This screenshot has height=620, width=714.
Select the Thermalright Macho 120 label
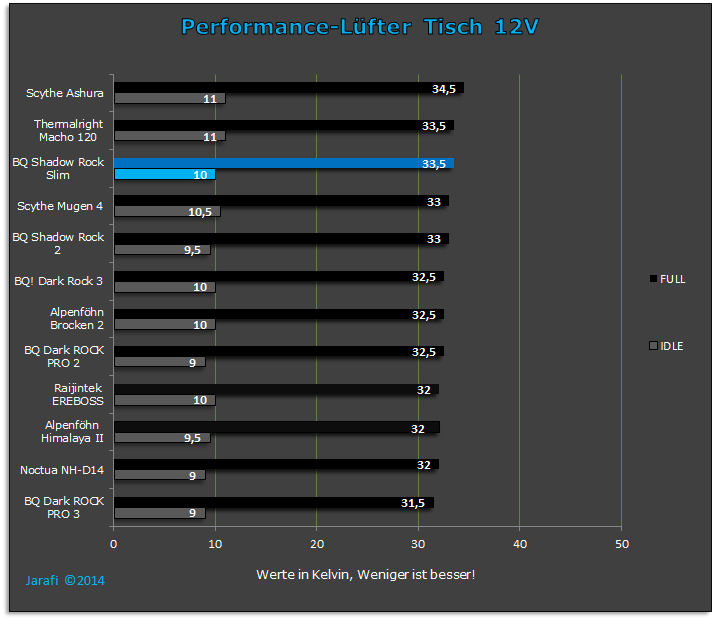68,130
